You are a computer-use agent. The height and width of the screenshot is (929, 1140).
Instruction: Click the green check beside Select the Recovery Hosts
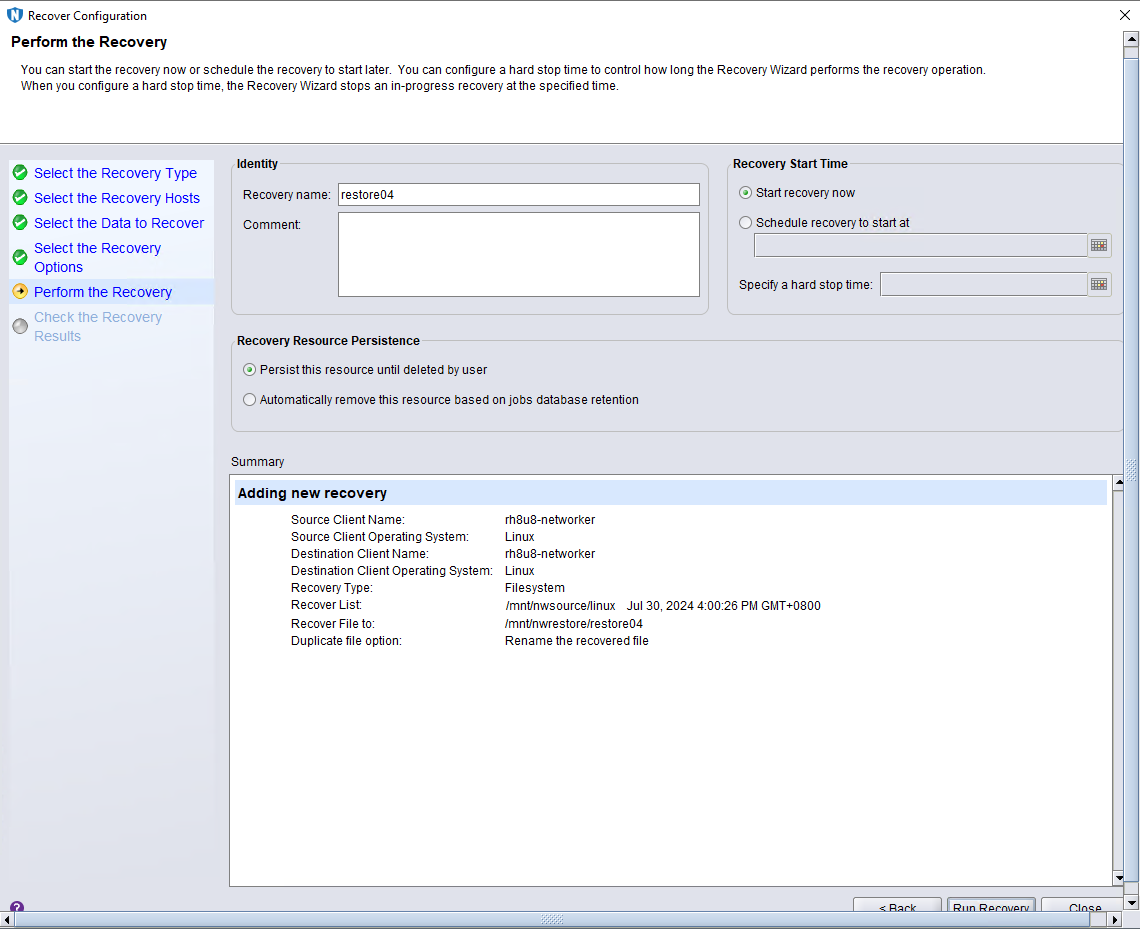click(20, 198)
